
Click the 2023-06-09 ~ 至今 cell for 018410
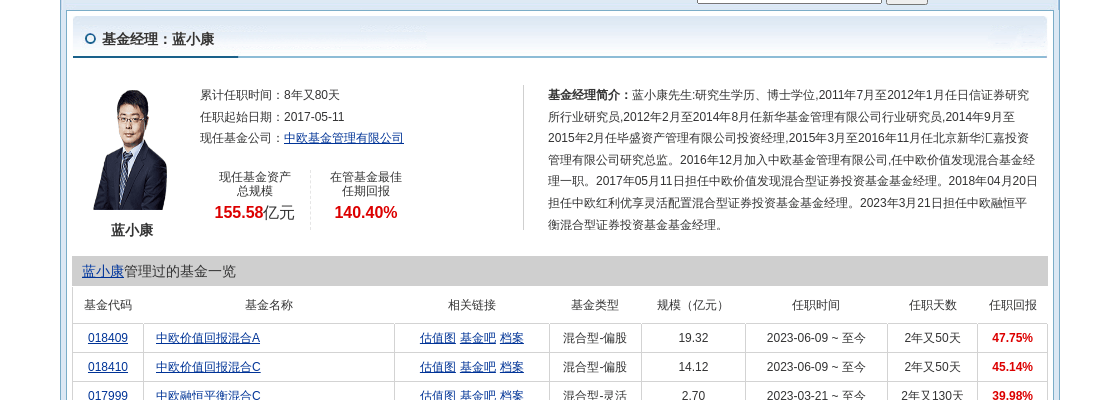(x=816, y=367)
